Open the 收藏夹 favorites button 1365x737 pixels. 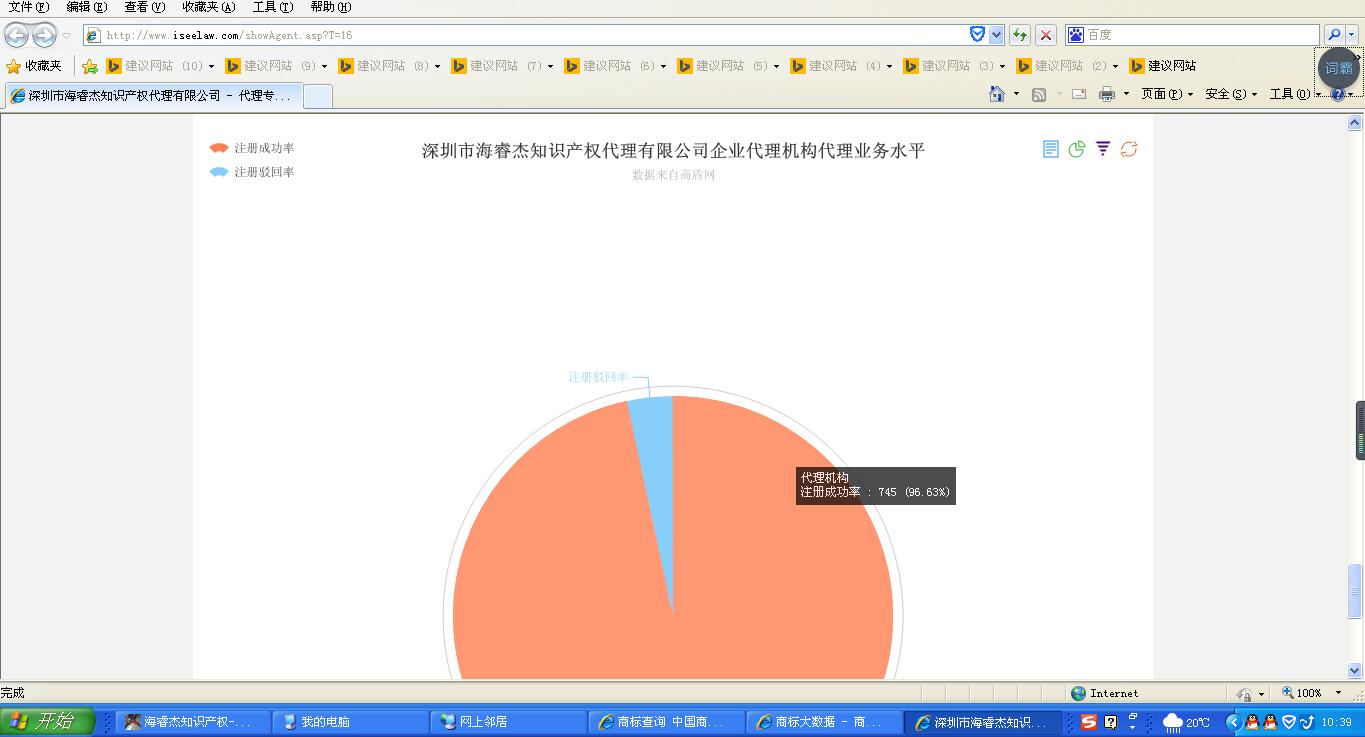click(x=34, y=66)
